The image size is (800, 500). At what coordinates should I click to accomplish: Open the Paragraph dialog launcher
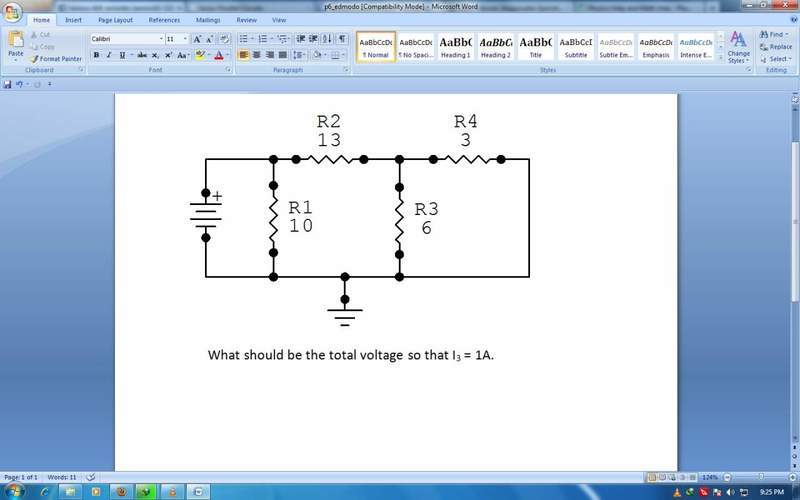pyautogui.click(x=345, y=70)
